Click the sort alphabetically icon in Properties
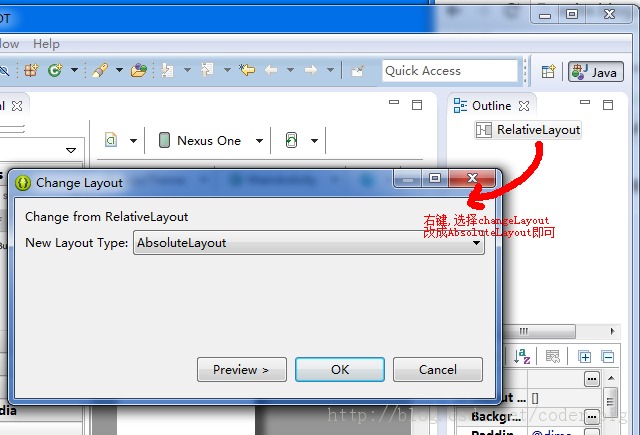Image resolution: width=640 pixels, height=435 pixels. tap(522, 356)
